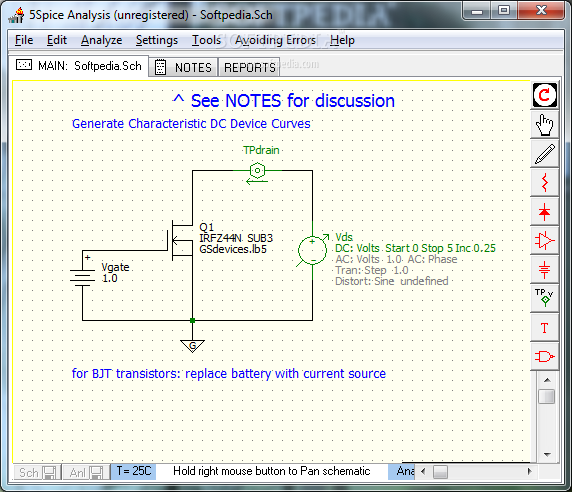Close the 5Spice window
The height and width of the screenshot is (492, 572).
541,11
